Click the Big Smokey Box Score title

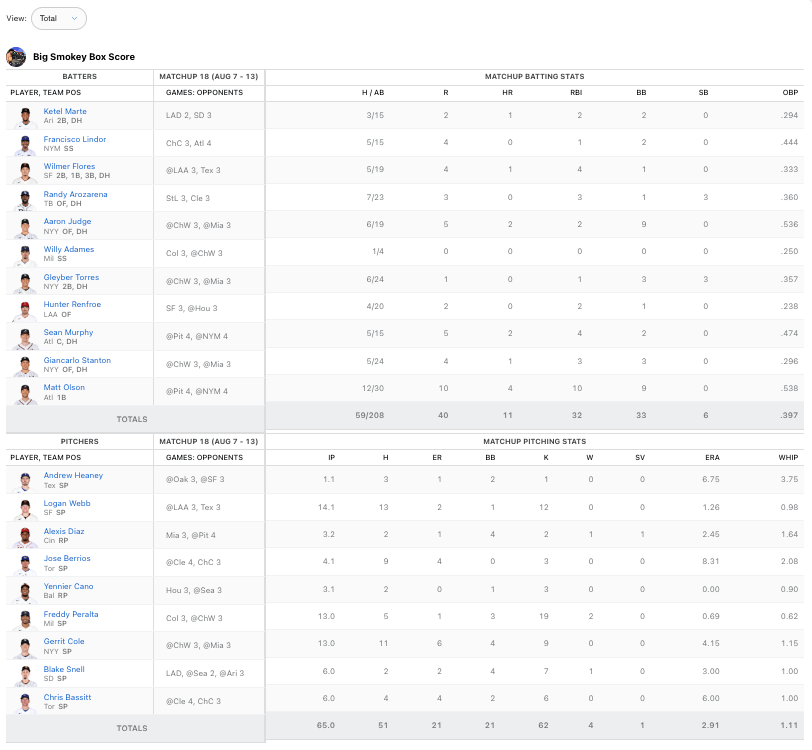[84, 57]
